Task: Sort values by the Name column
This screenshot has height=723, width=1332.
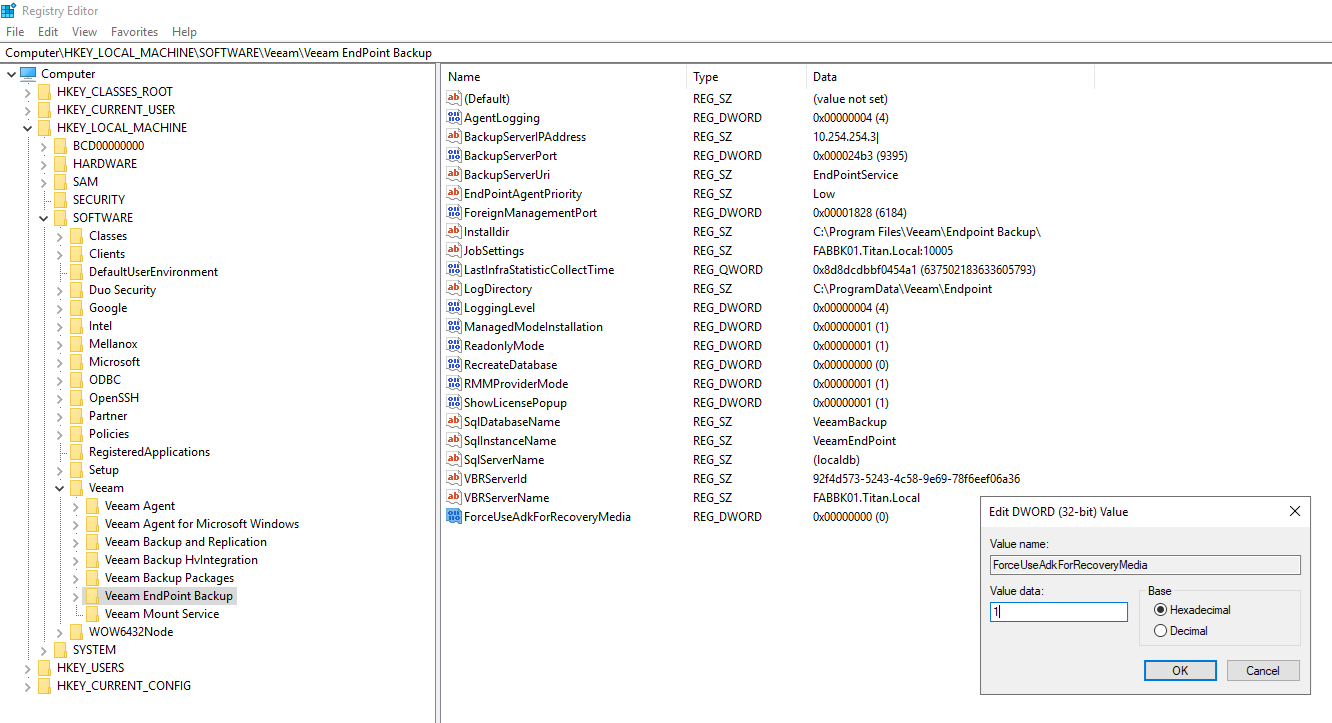Action: (564, 77)
